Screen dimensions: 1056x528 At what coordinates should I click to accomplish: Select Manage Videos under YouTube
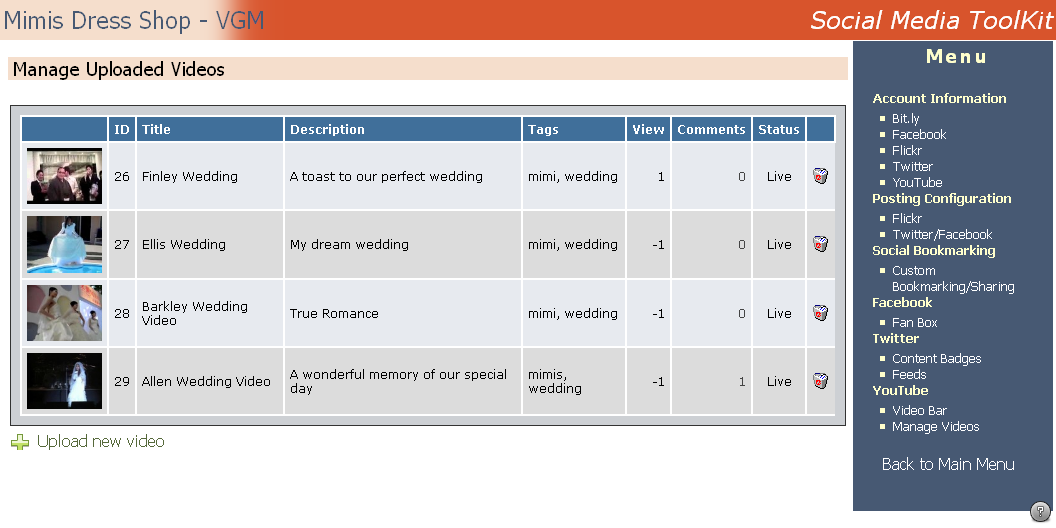tap(935, 427)
